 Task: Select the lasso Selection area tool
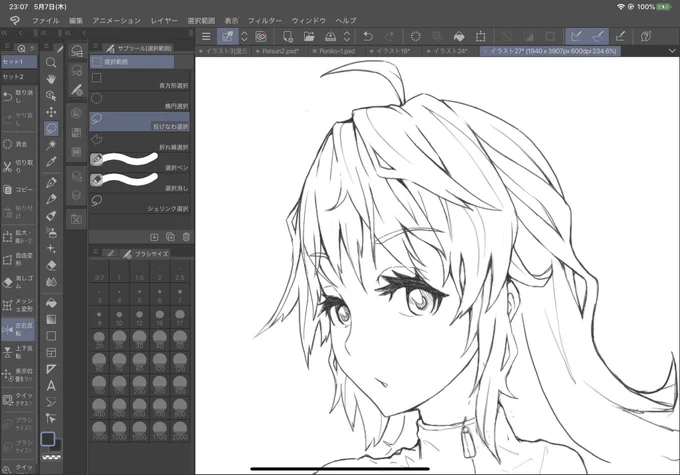[51, 128]
